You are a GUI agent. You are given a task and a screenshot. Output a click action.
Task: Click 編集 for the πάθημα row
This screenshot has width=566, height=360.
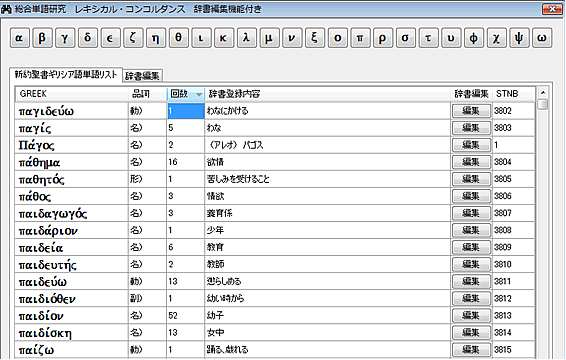pyautogui.click(x=471, y=162)
